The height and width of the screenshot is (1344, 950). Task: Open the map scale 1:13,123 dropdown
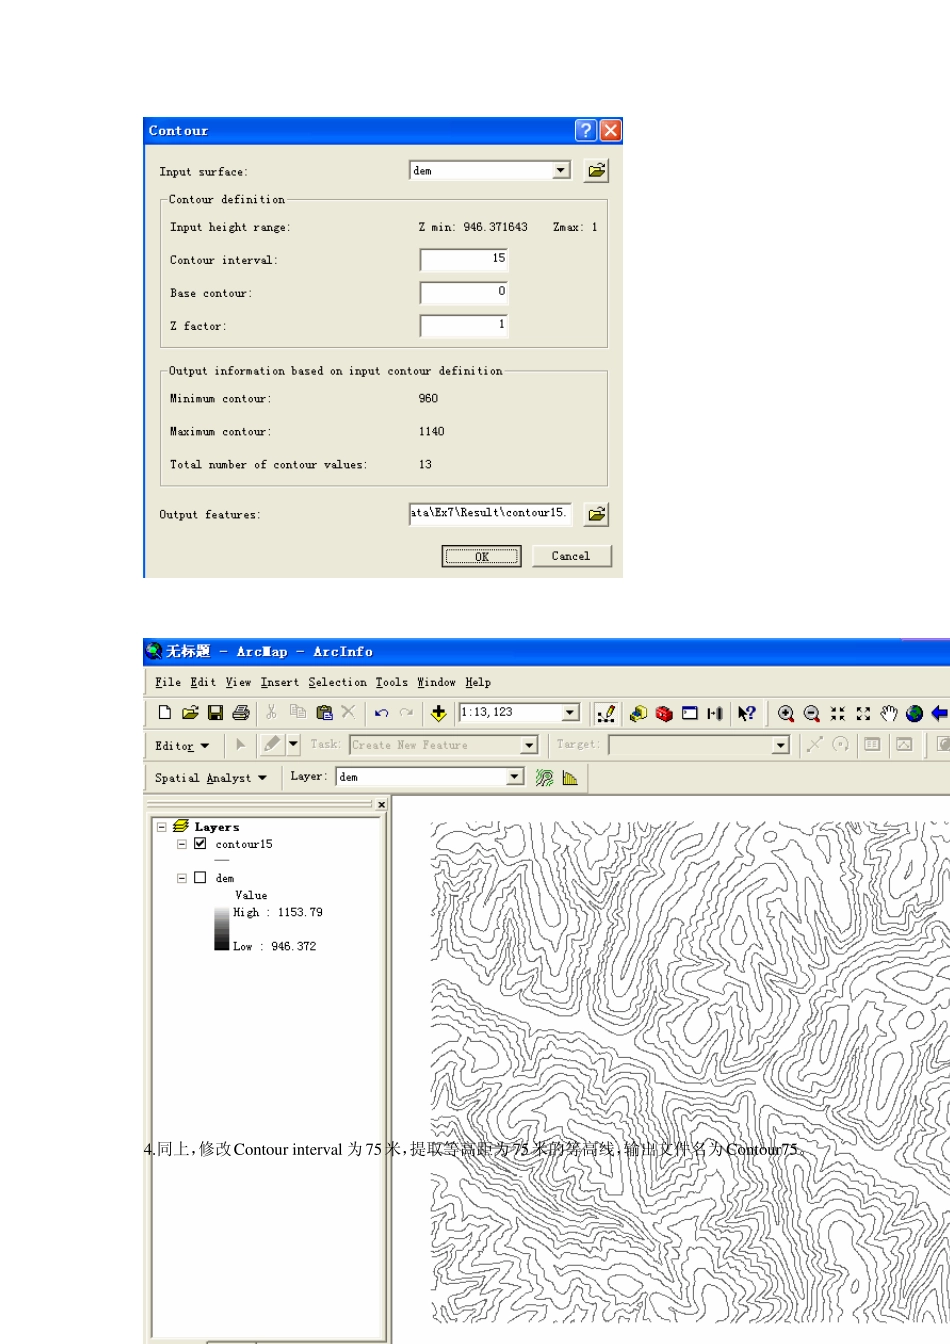click(x=570, y=713)
